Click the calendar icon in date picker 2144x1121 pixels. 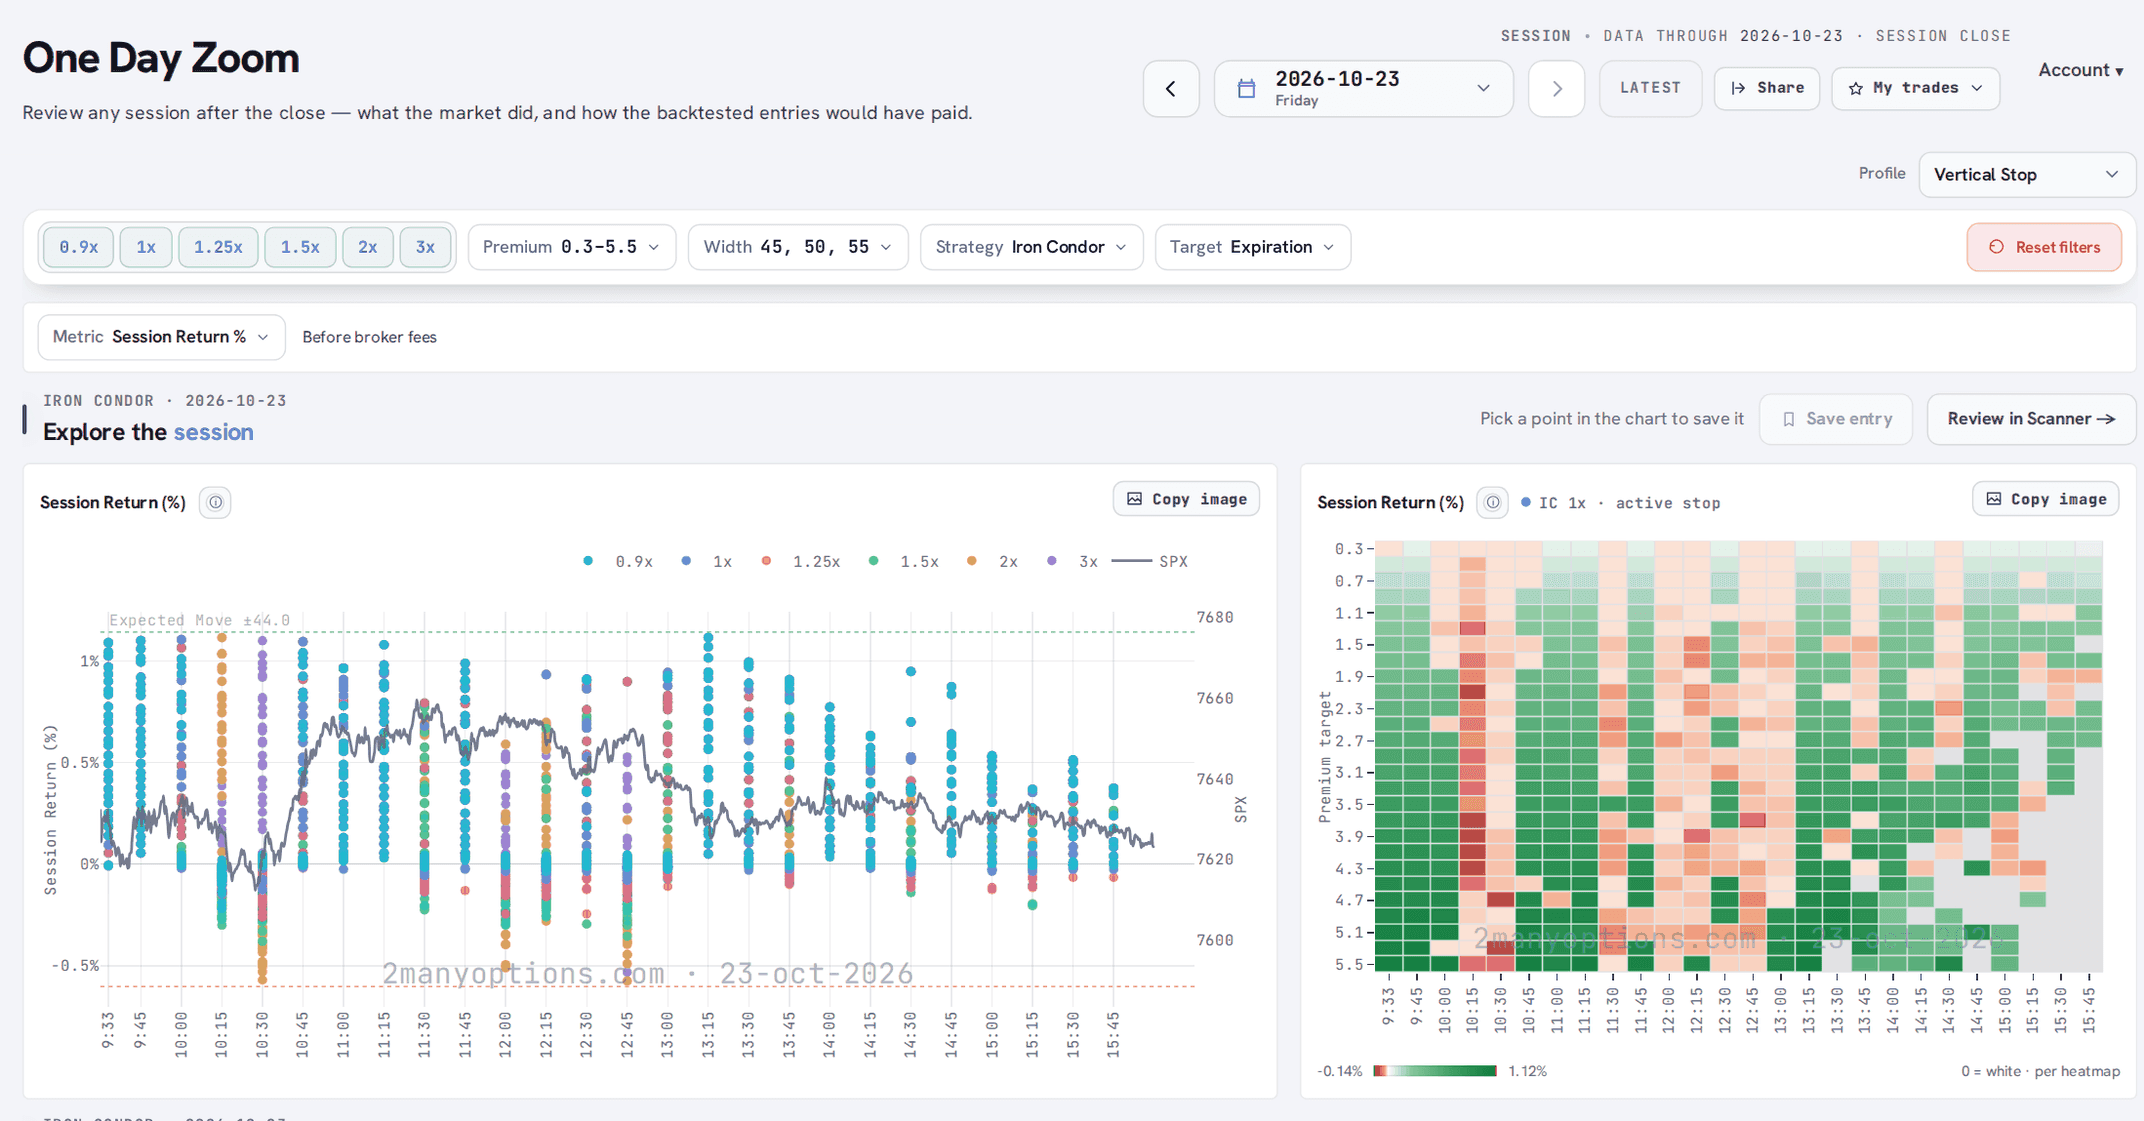pos(1246,89)
